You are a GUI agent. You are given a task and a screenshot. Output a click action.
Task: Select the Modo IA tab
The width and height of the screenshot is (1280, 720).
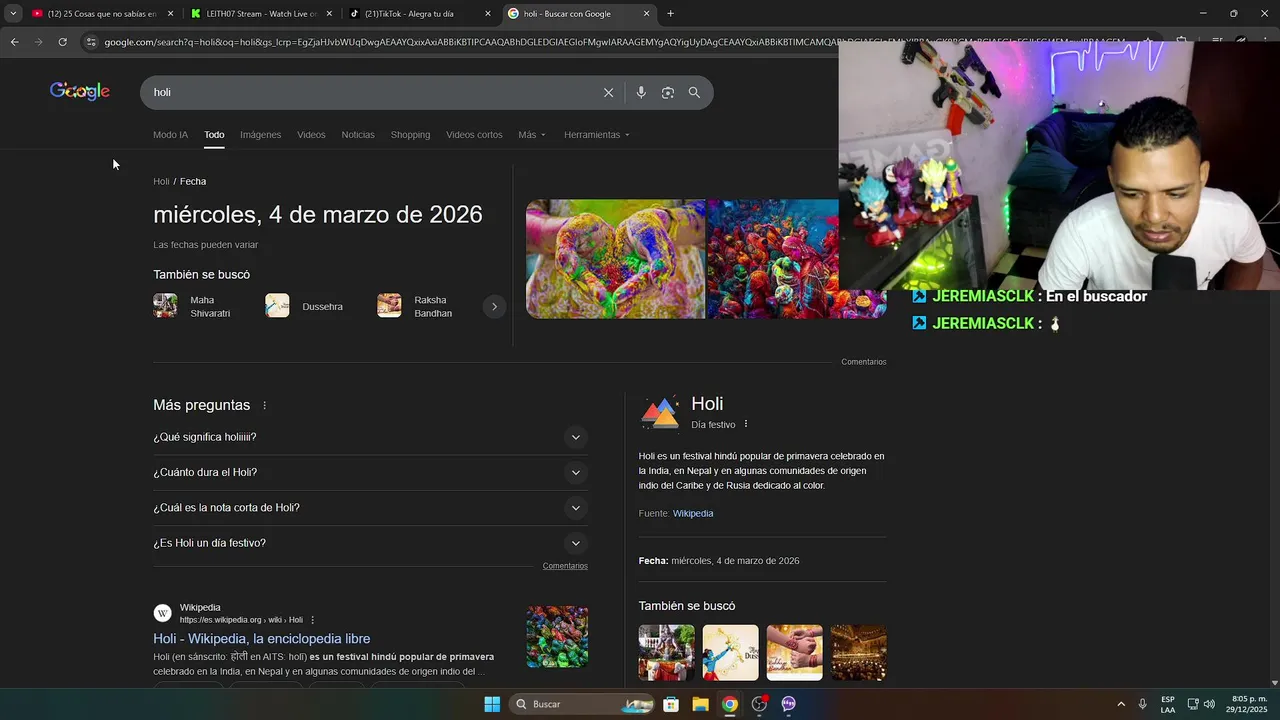(170, 134)
